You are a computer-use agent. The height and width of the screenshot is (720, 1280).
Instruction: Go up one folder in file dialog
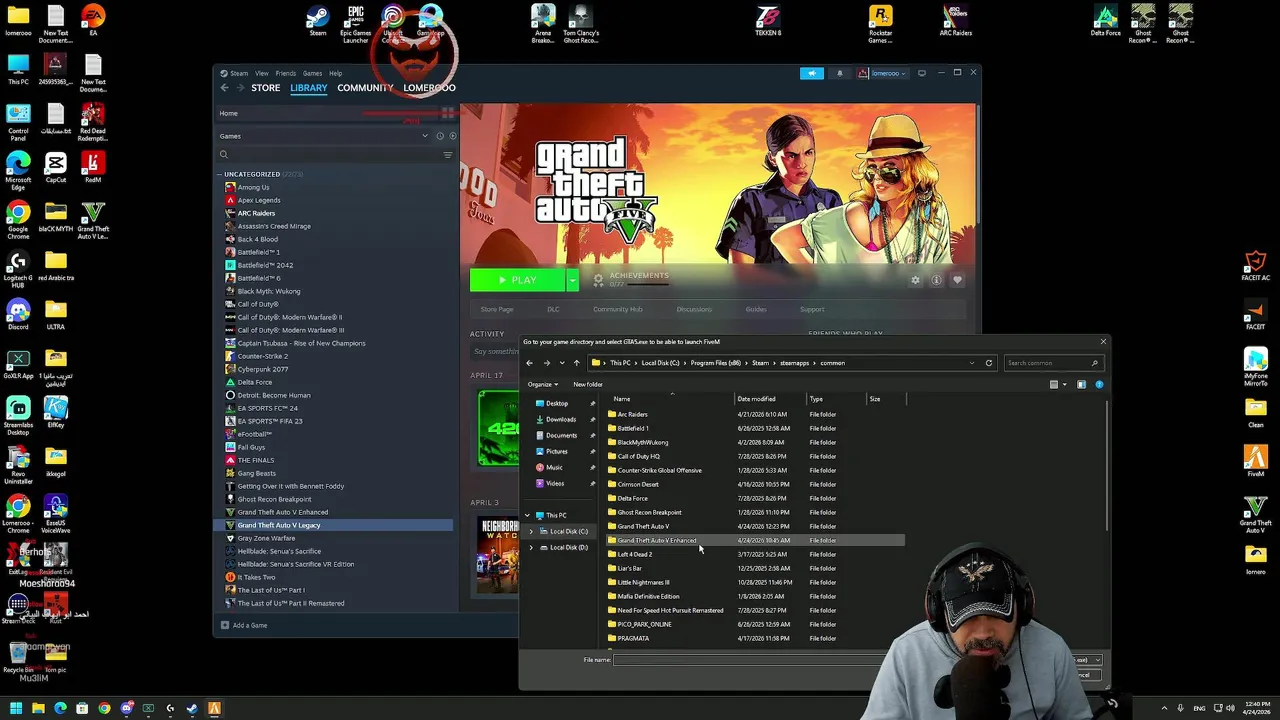click(x=576, y=363)
